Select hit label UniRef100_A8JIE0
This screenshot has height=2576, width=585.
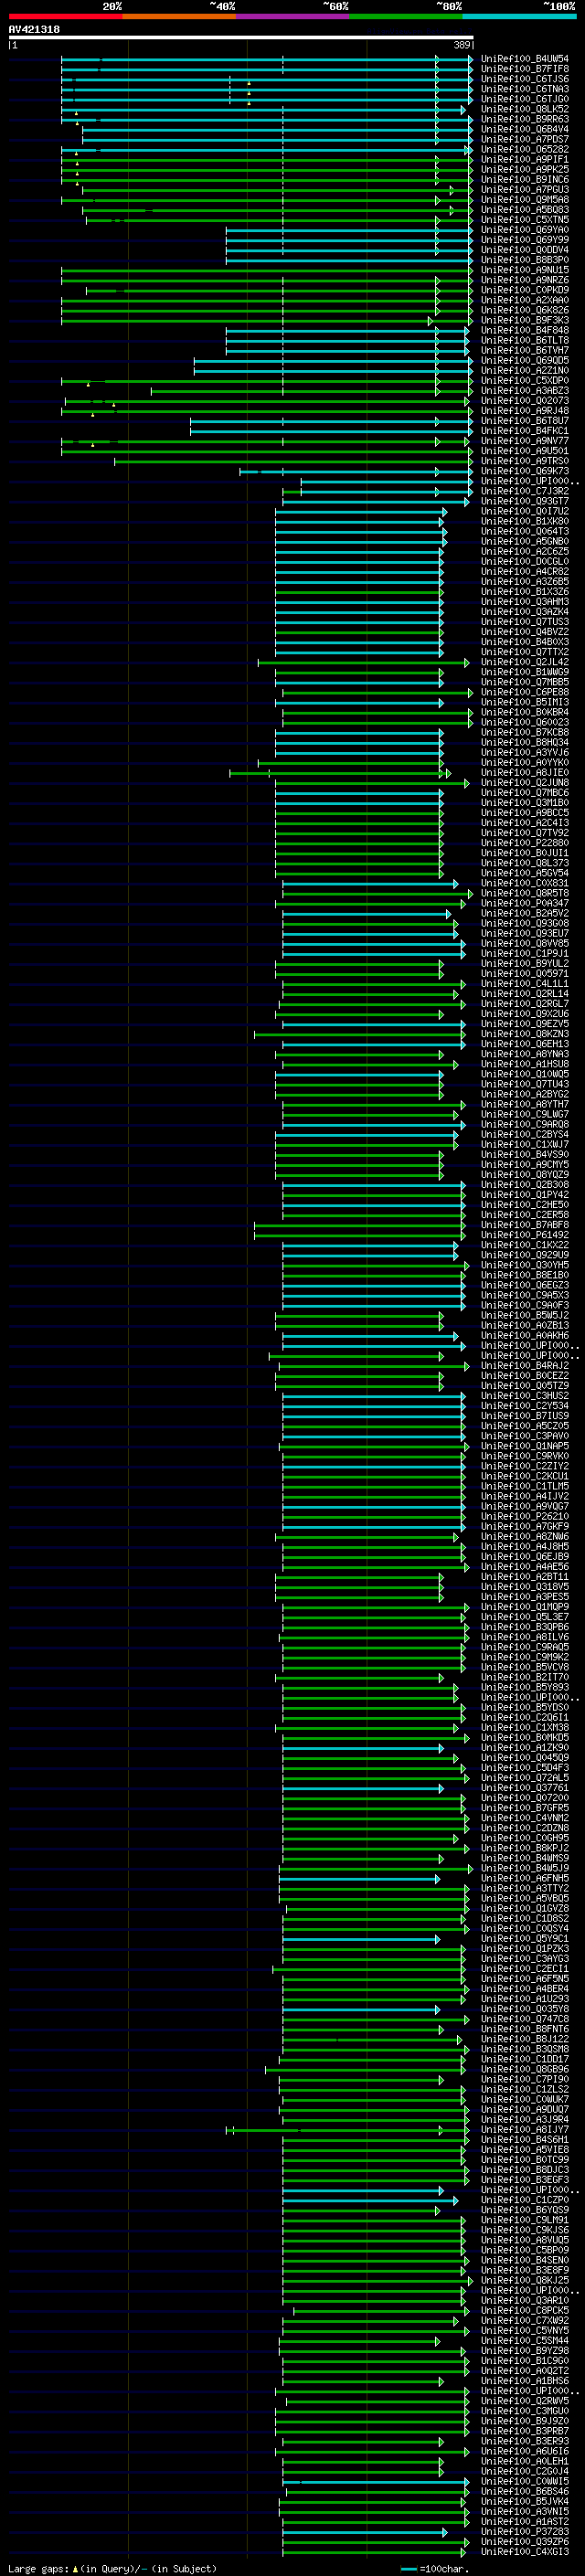pos(525,772)
